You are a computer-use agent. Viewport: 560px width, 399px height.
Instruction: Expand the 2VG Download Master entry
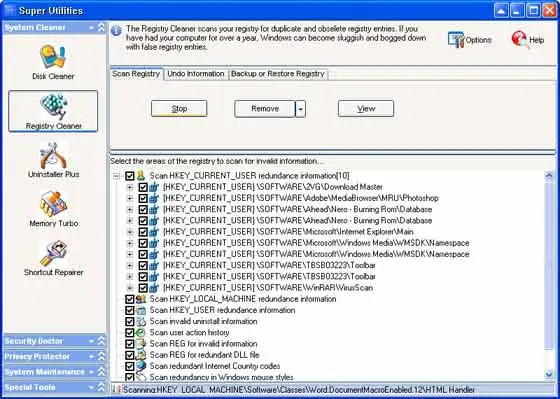pyautogui.click(x=130, y=187)
